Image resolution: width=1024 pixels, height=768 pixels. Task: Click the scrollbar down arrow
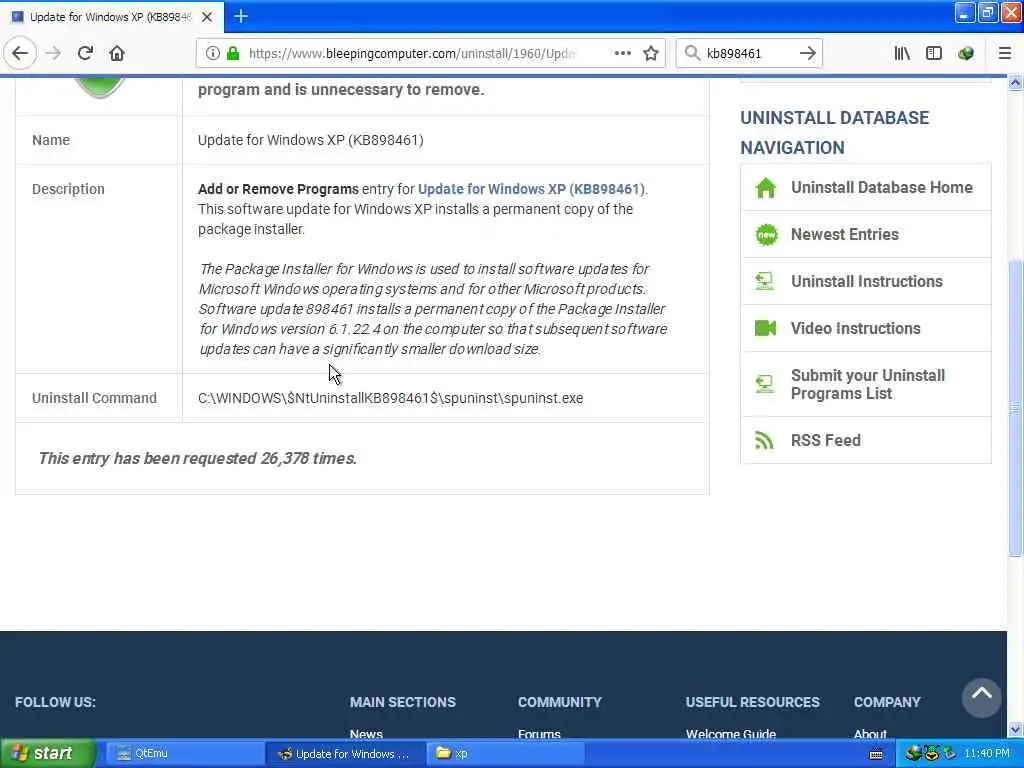[1015, 729]
